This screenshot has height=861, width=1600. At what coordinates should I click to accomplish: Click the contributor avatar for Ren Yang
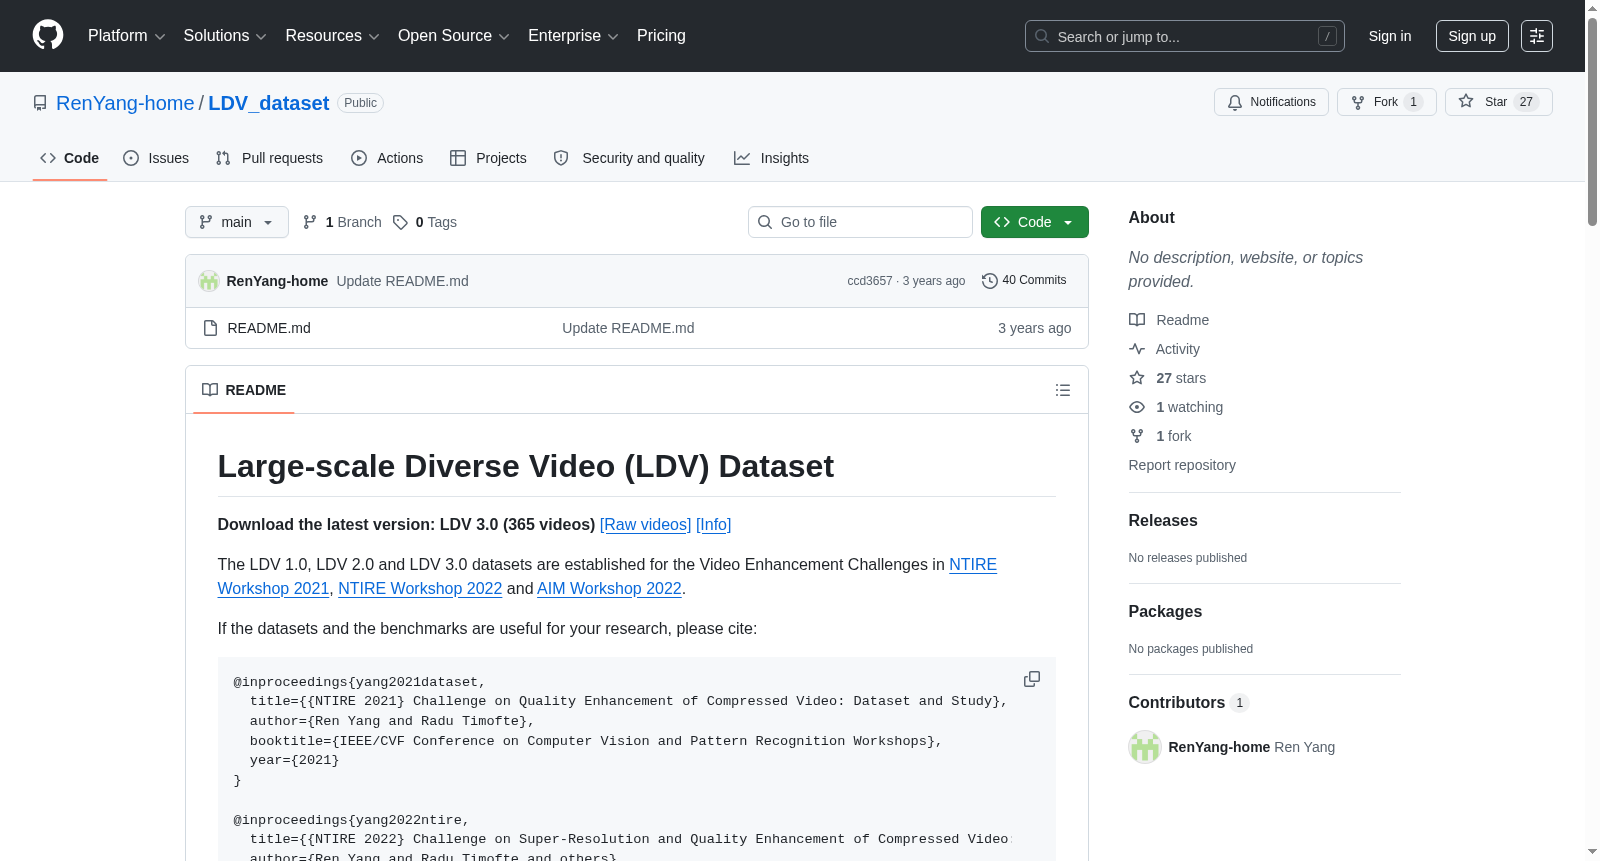click(x=1145, y=747)
